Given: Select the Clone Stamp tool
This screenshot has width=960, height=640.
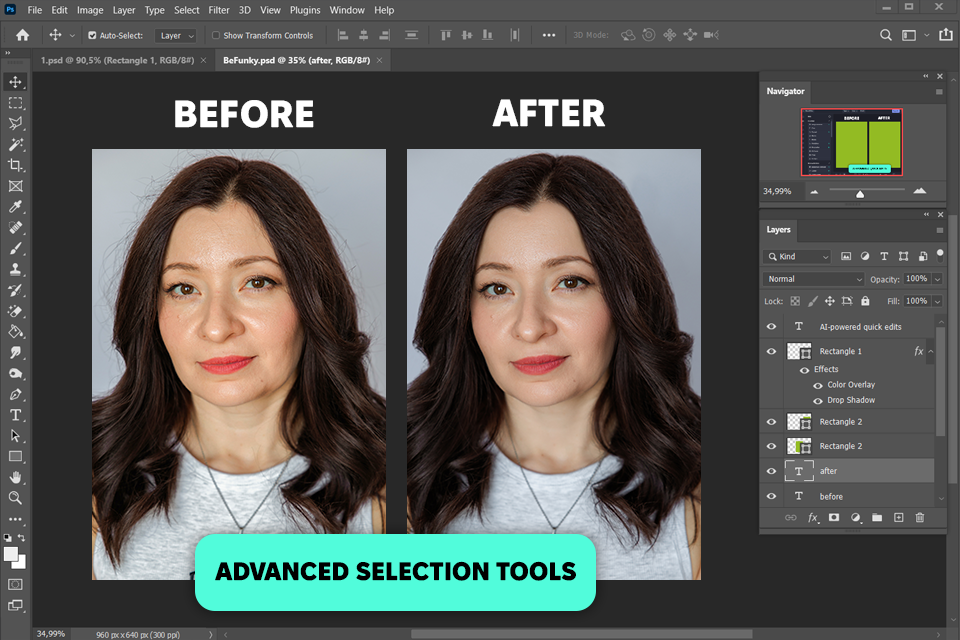Looking at the screenshot, I should [x=15, y=269].
